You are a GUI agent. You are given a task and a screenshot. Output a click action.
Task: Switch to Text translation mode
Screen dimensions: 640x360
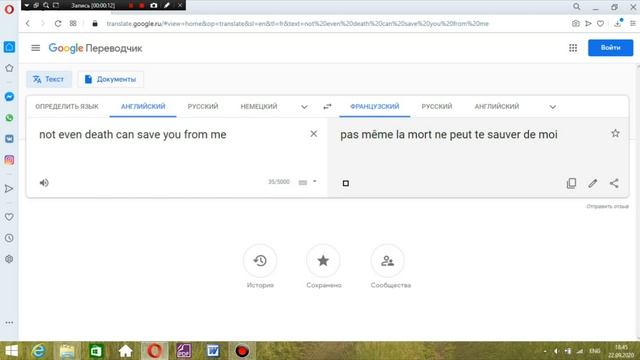pos(49,79)
